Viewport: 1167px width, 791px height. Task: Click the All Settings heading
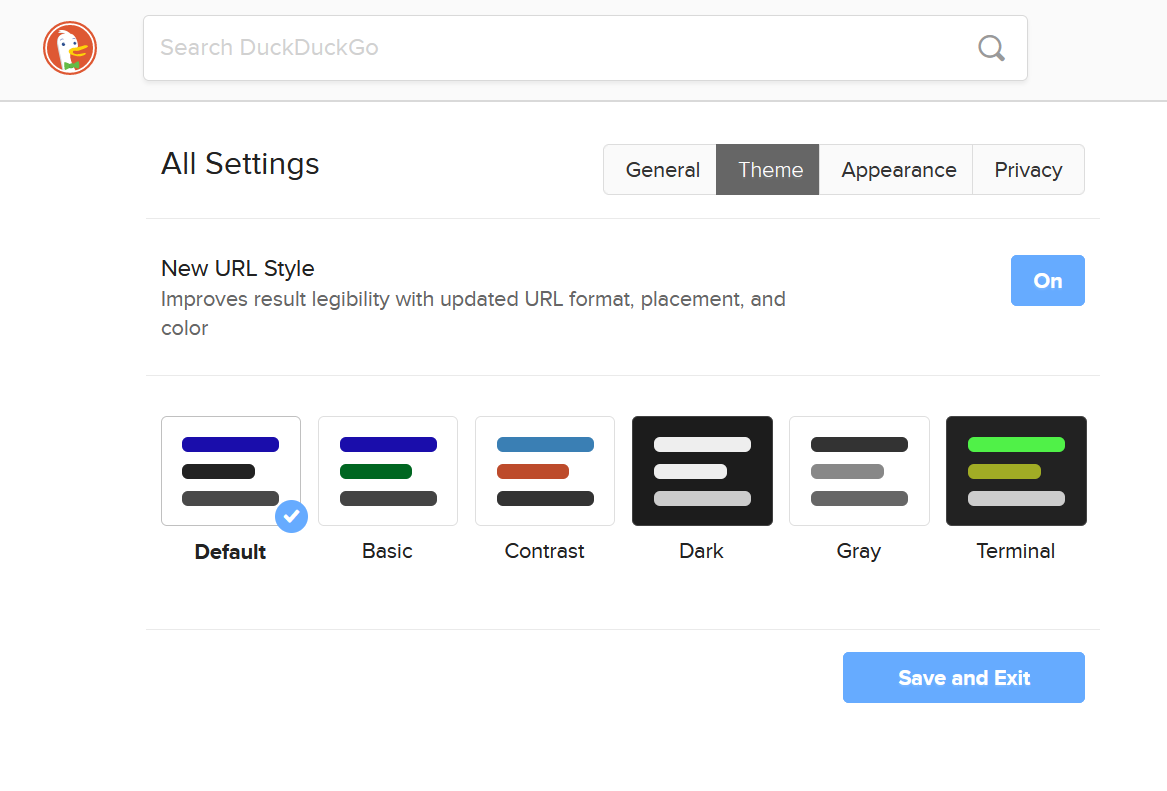click(x=240, y=164)
